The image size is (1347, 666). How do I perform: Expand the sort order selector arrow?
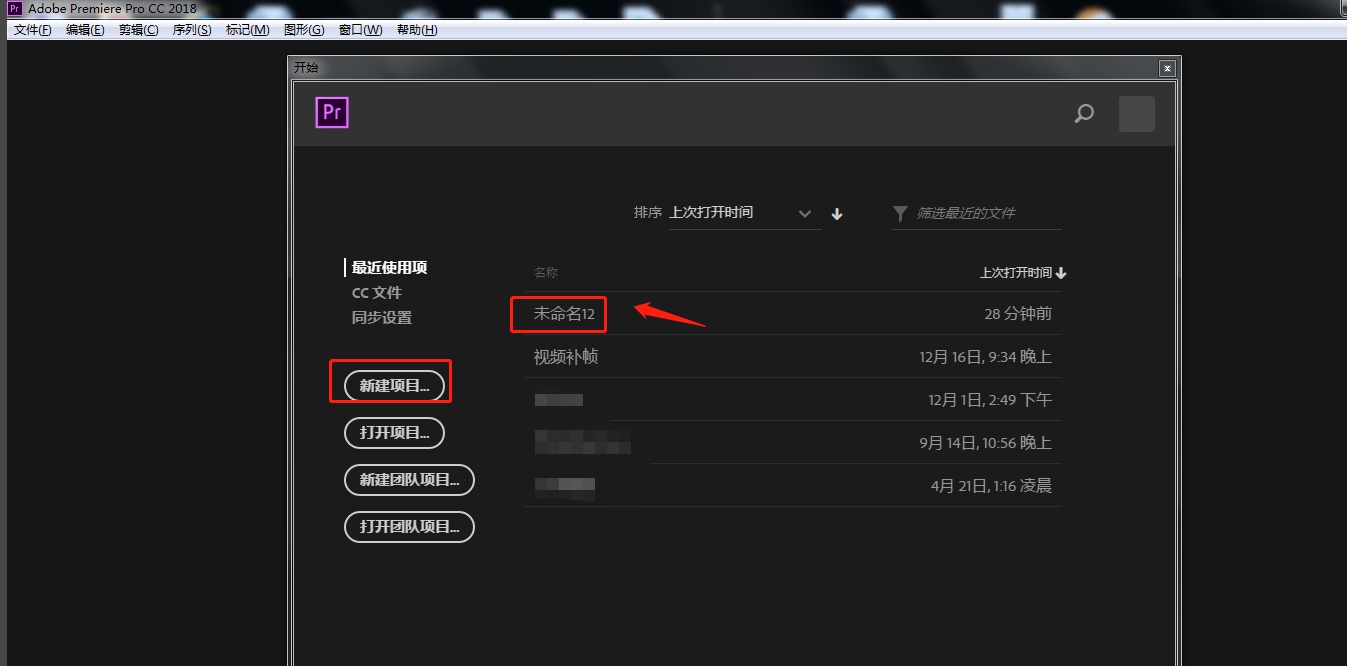[x=805, y=213]
